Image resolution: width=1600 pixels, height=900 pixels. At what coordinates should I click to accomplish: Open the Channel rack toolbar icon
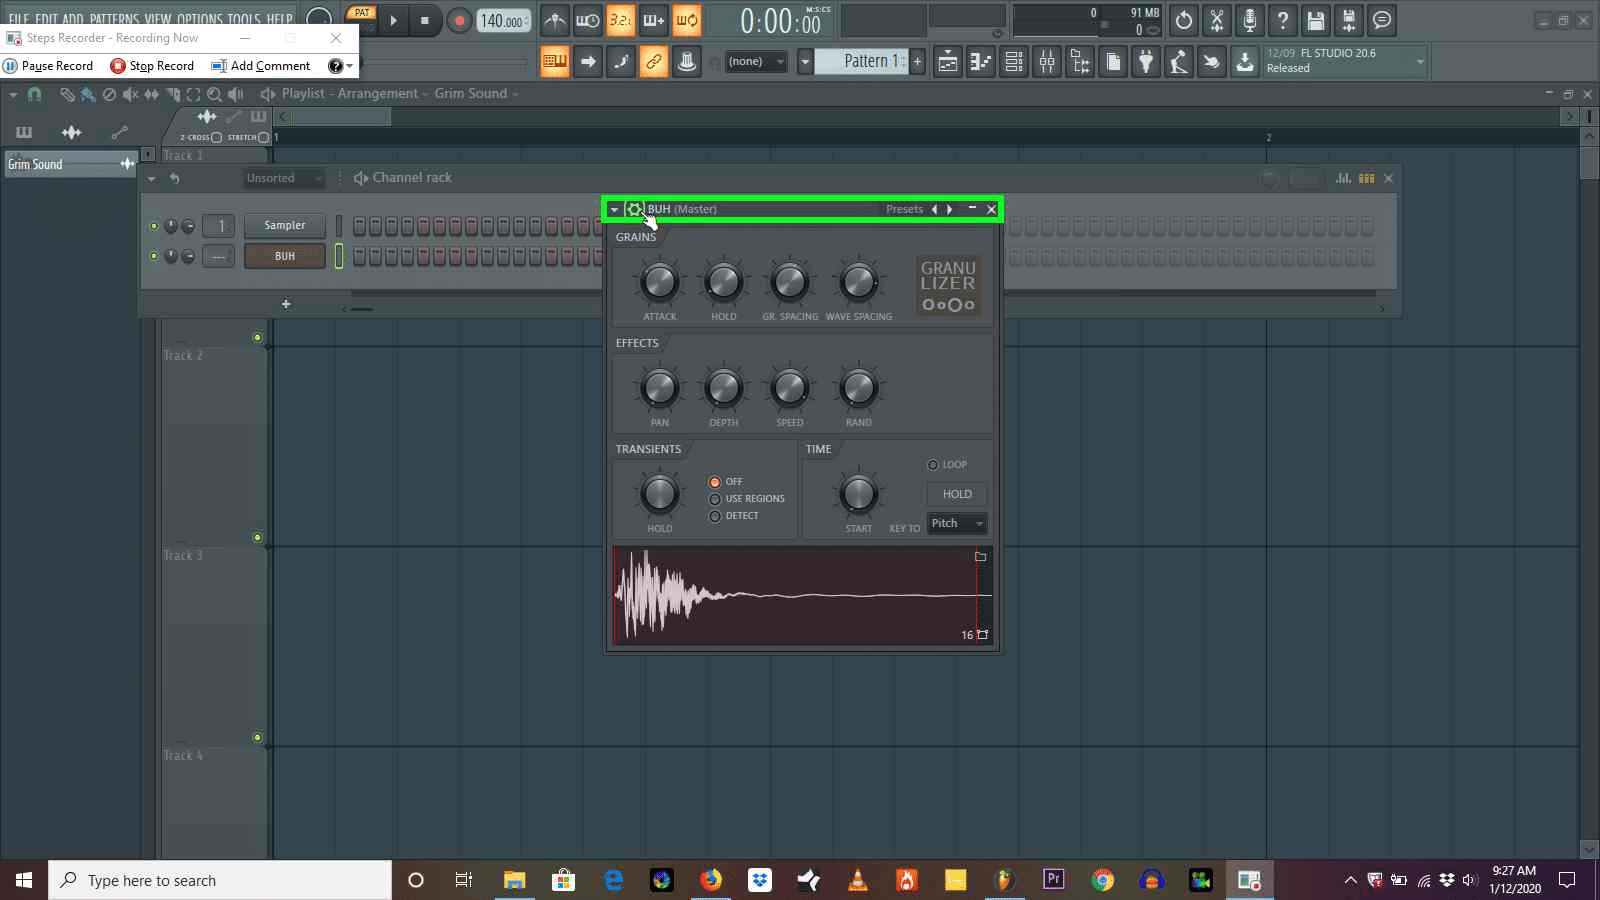1013,62
